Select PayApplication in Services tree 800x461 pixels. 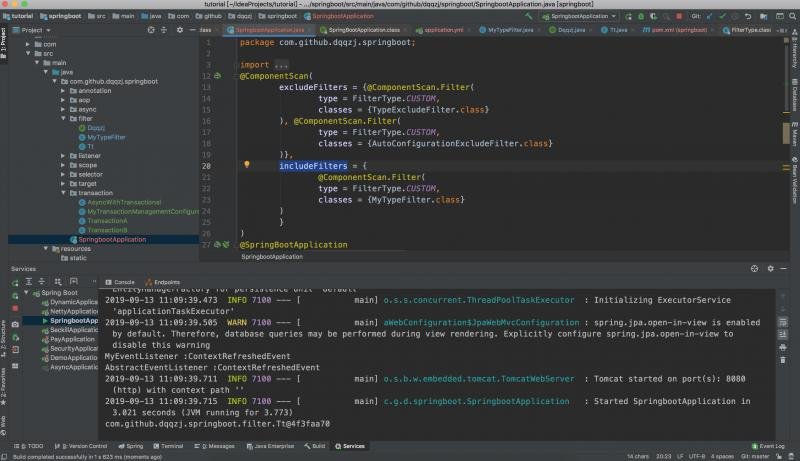71,339
